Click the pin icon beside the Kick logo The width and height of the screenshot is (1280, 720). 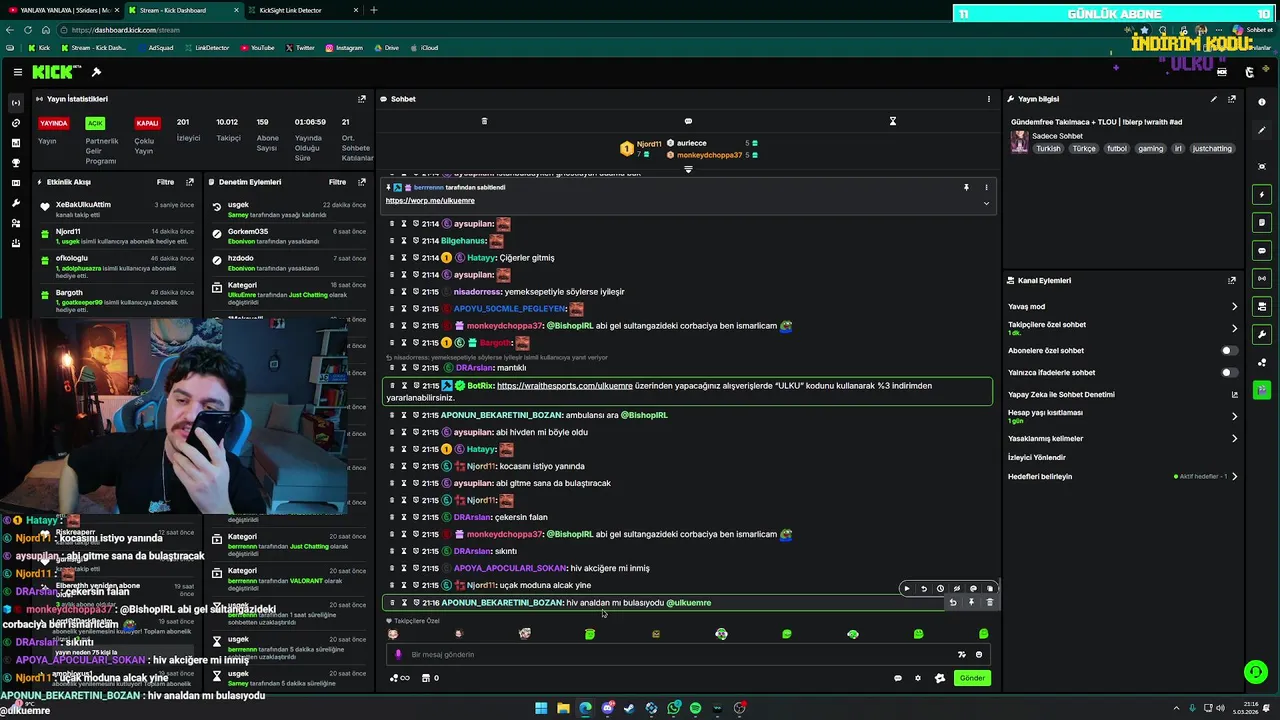96,72
